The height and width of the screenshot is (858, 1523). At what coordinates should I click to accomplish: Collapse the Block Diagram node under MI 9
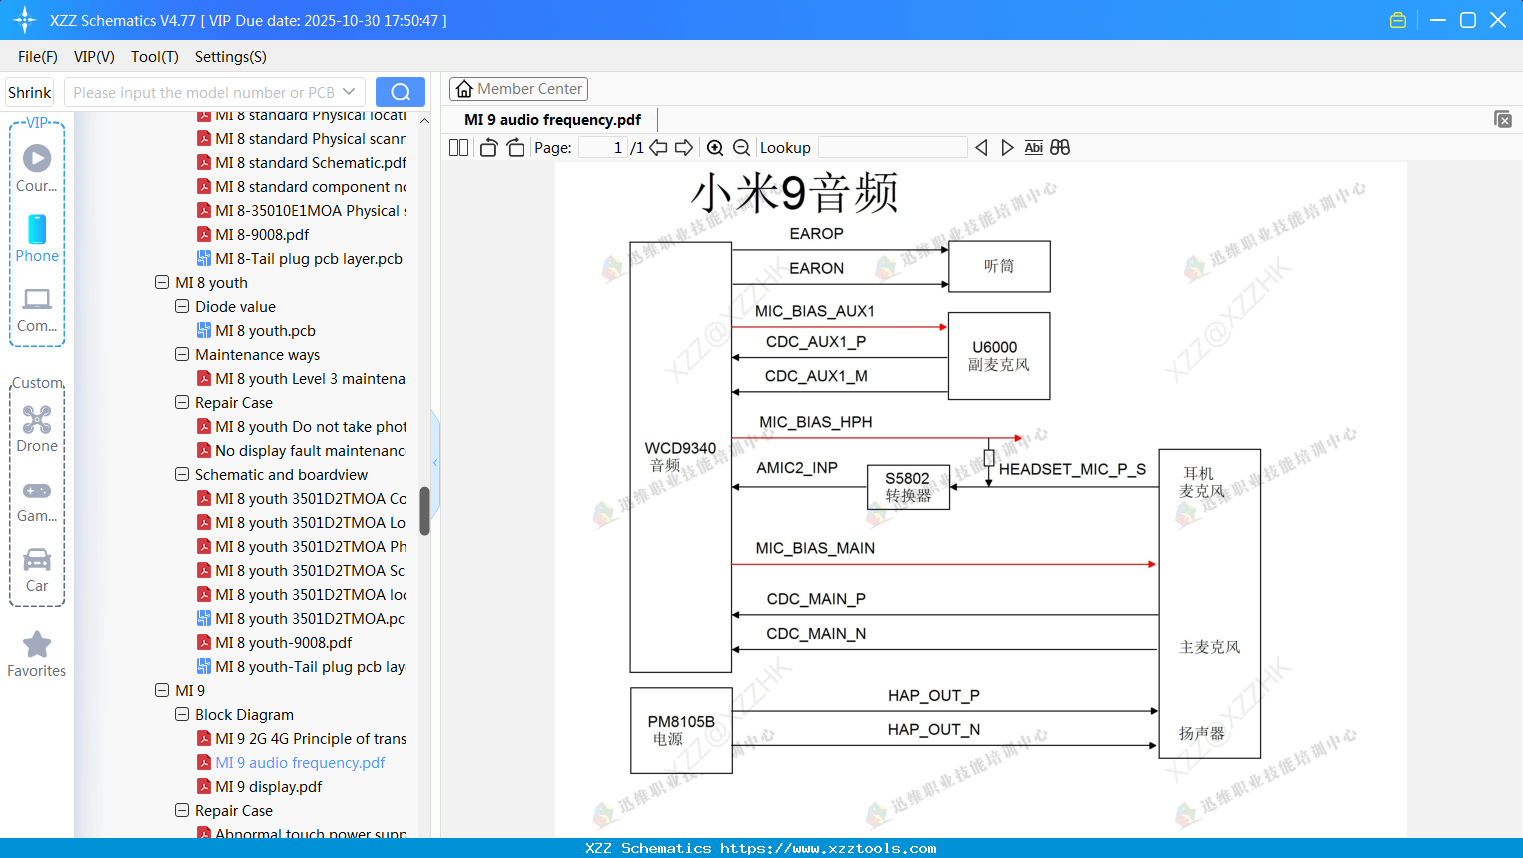181,714
